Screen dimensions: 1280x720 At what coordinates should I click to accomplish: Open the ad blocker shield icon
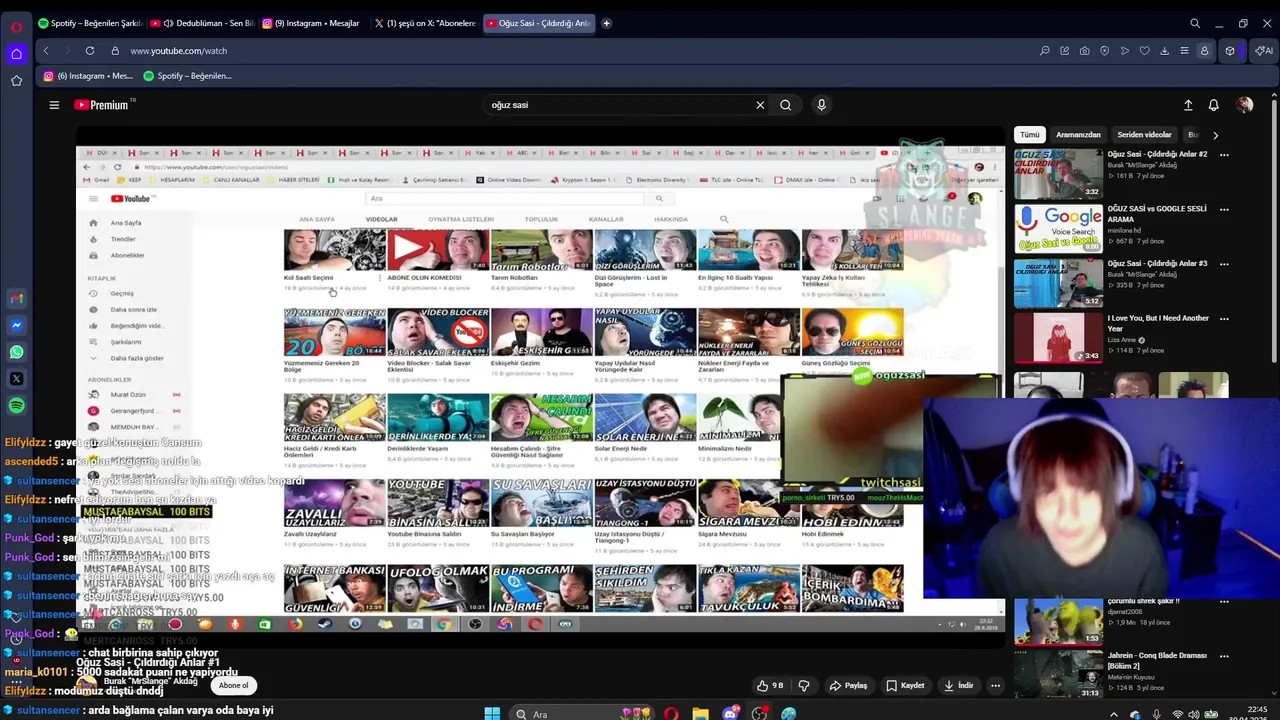(x=1105, y=51)
